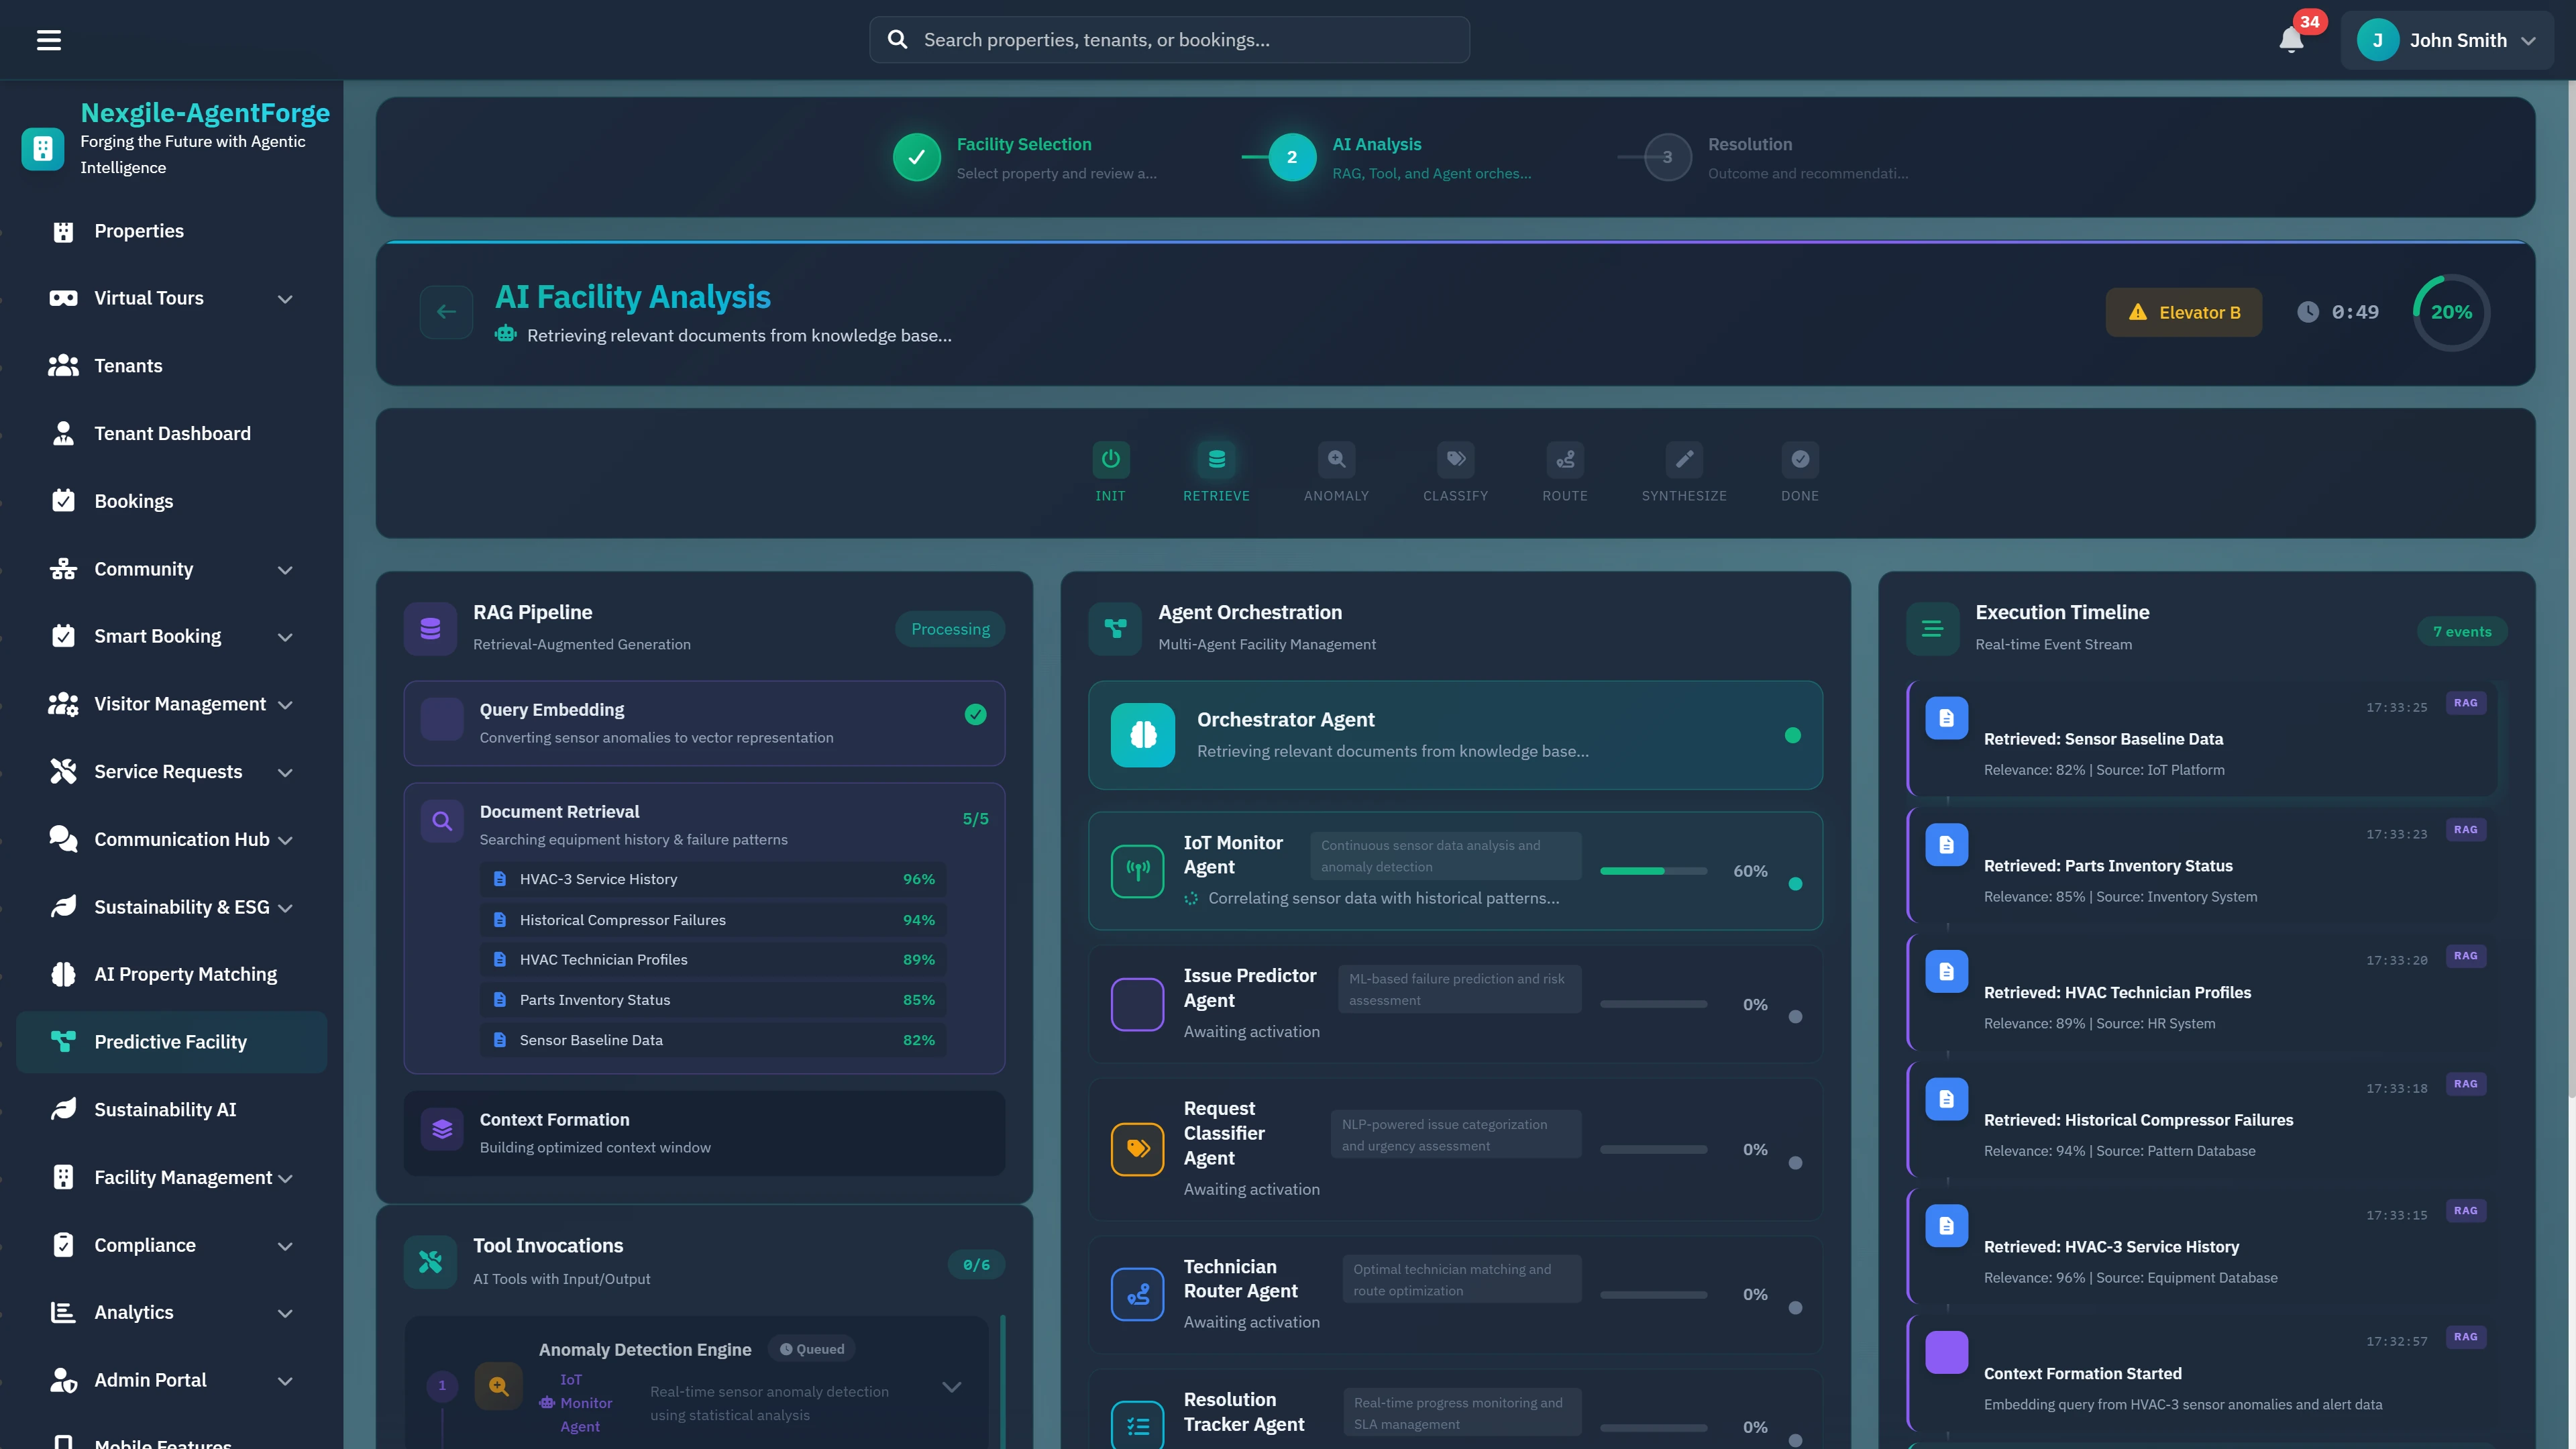2576x1449 pixels.
Task: Toggle the Orchestrator Agent status indicator
Action: [x=1793, y=735]
